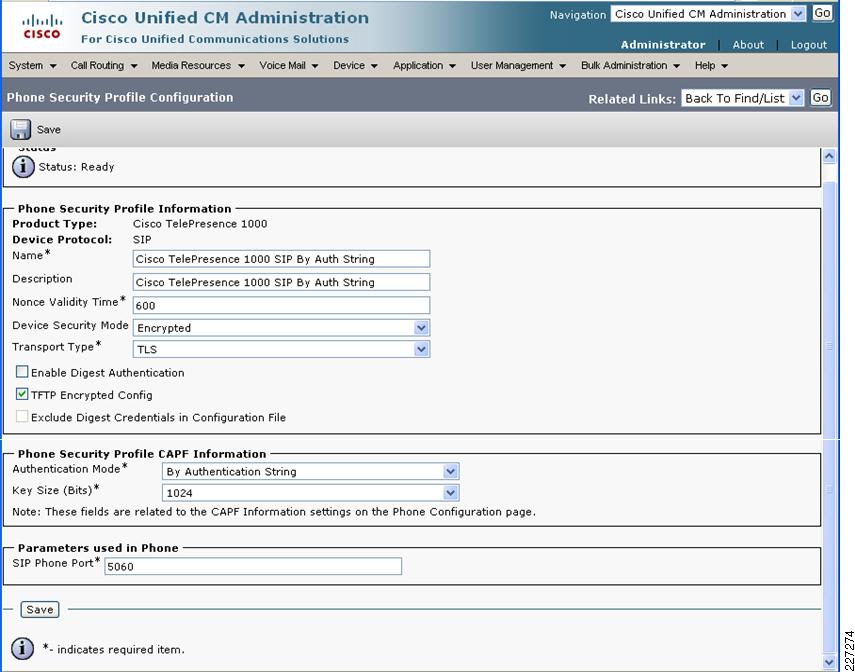Viewport: 855px width, 672px height.
Task: Open the About link
Action: coord(748,45)
